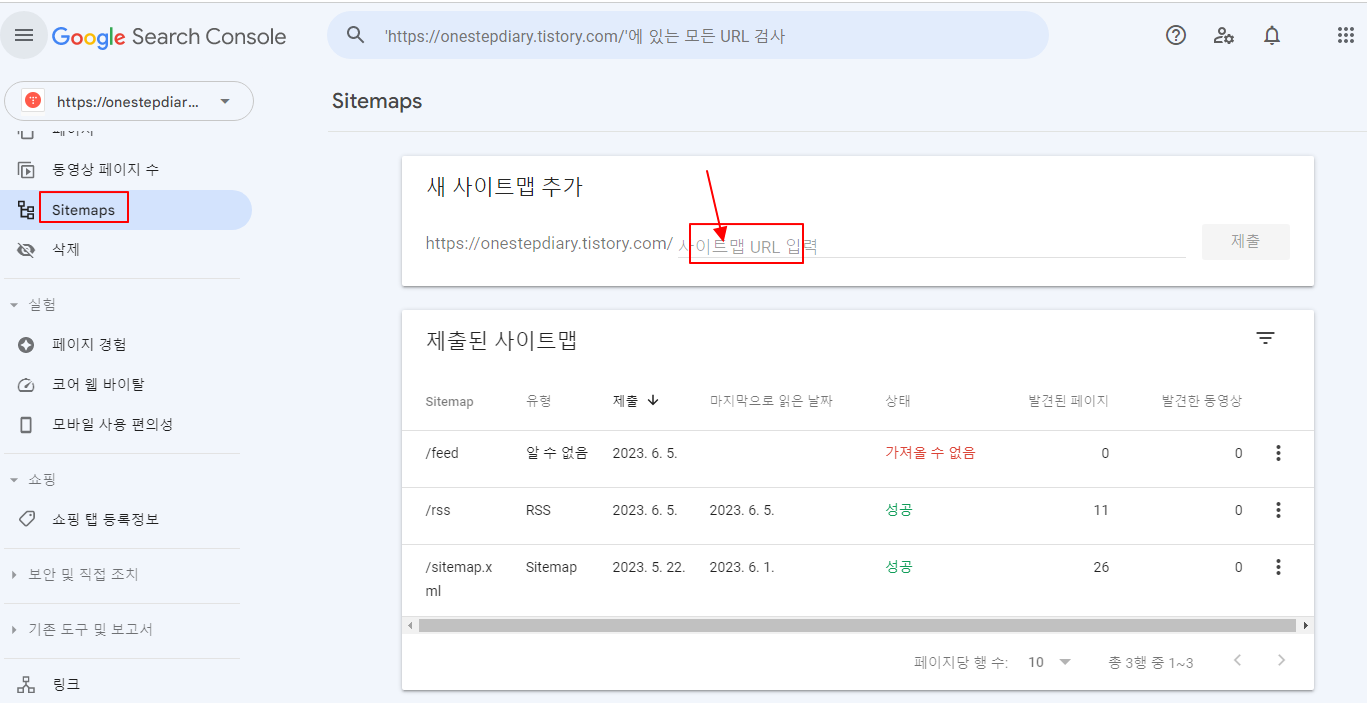Click the 2023. 5. 22. submitted date
The width and height of the screenshot is (1367, 703).
coord(649,567)
